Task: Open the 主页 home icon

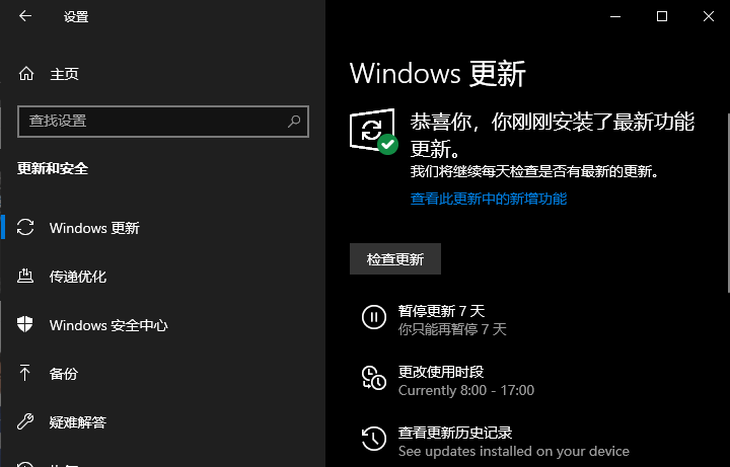Action: (x=26, y=74)
